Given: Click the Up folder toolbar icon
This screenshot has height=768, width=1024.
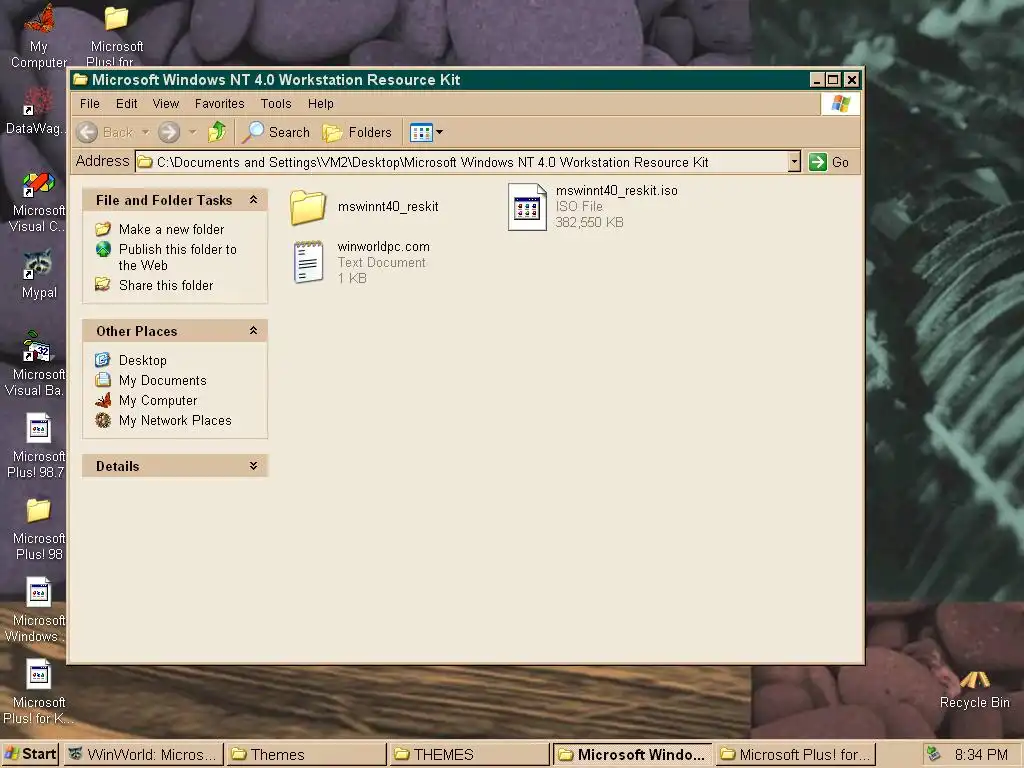Looking at the screenshot, I should (x=217, y=132).
